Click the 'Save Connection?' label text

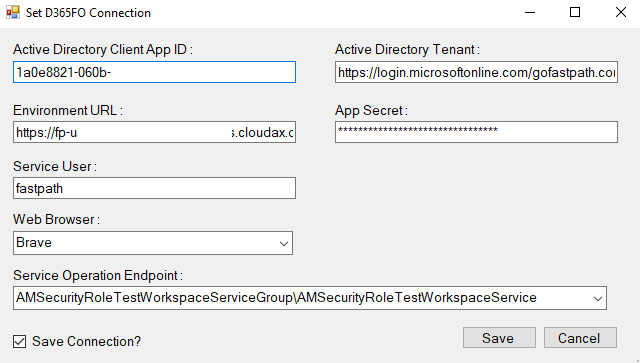pos(87,341)
